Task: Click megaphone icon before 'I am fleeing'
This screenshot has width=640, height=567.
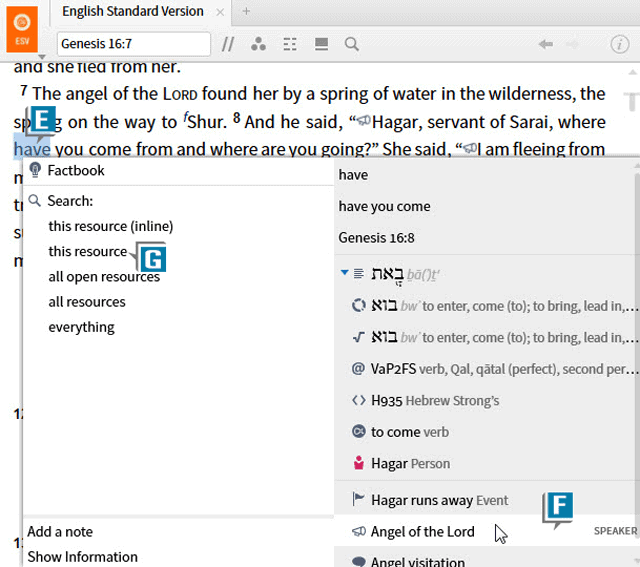Action: pyautogui.click(x=470, y=148)
